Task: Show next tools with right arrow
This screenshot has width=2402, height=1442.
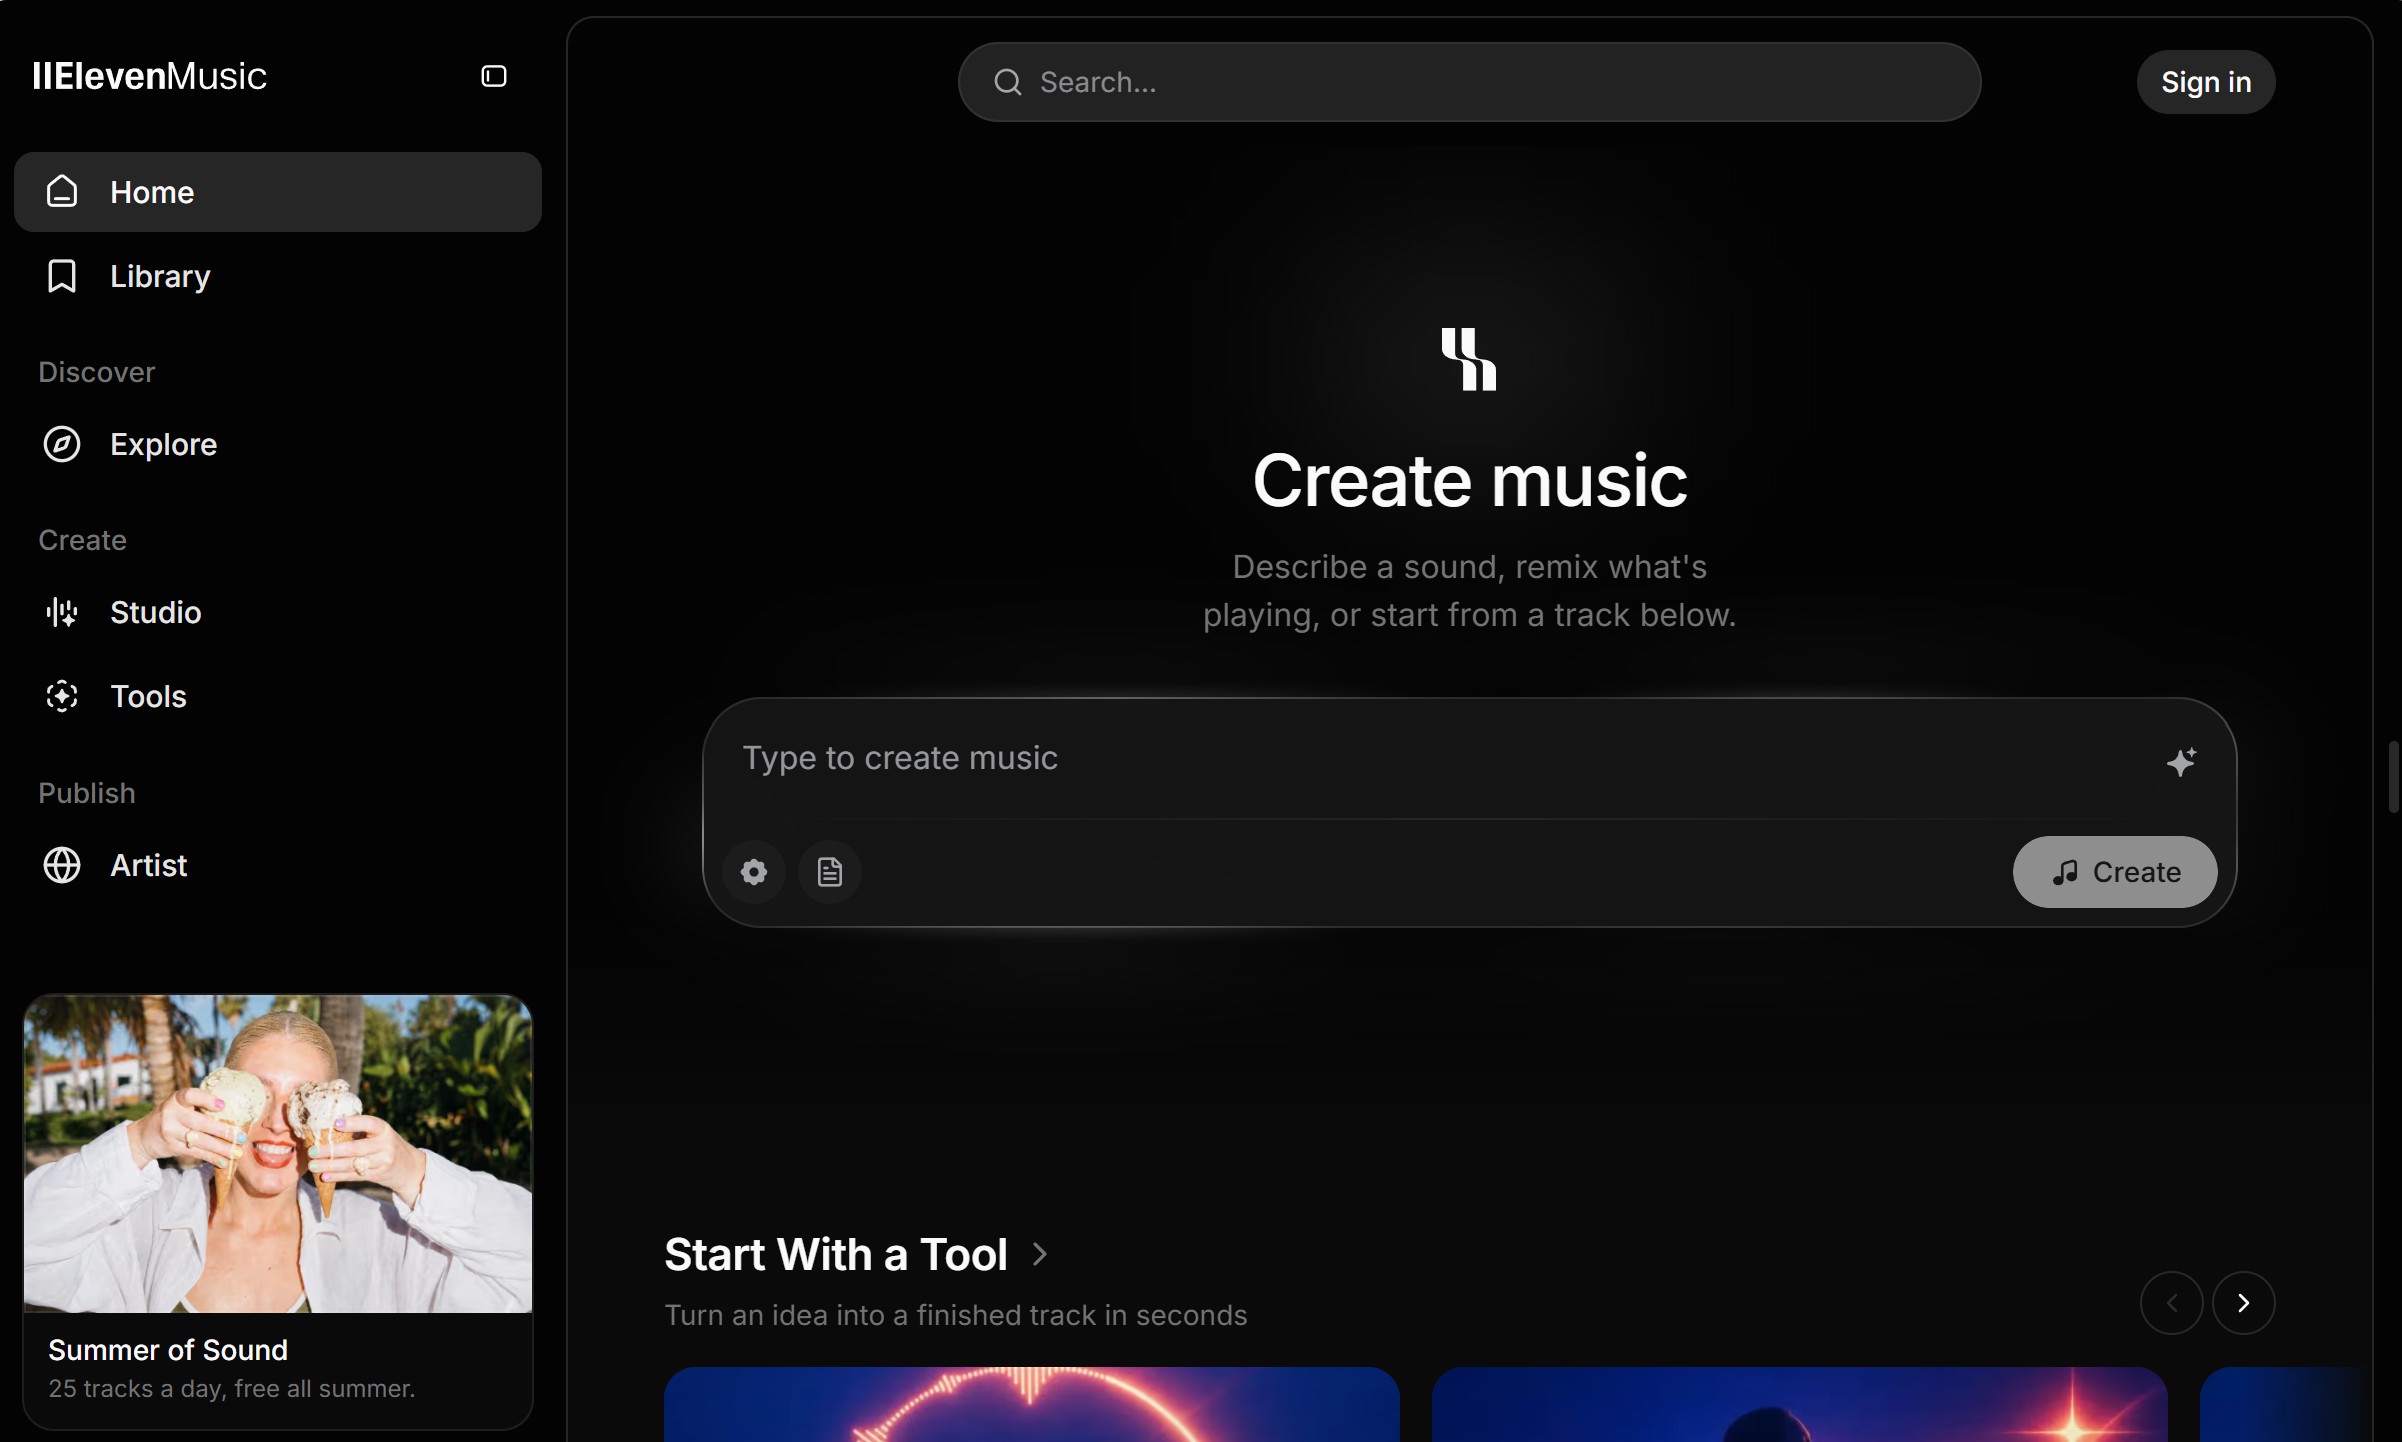Action: point(2243,1303)
